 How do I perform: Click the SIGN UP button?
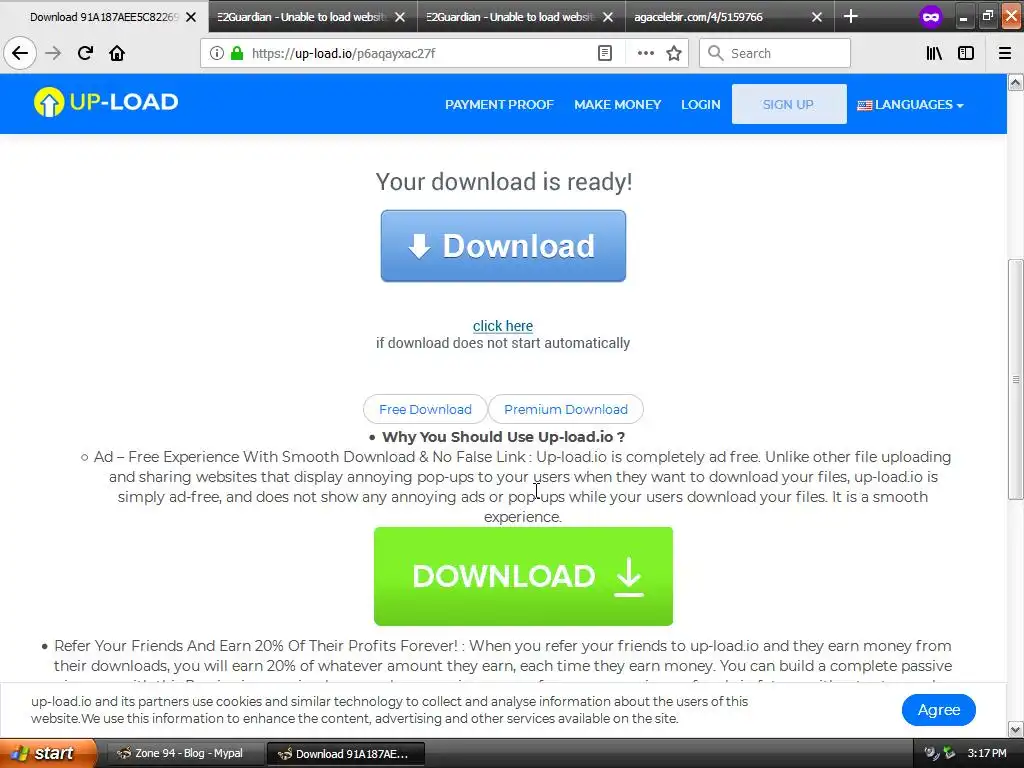(x=789, y=104)
